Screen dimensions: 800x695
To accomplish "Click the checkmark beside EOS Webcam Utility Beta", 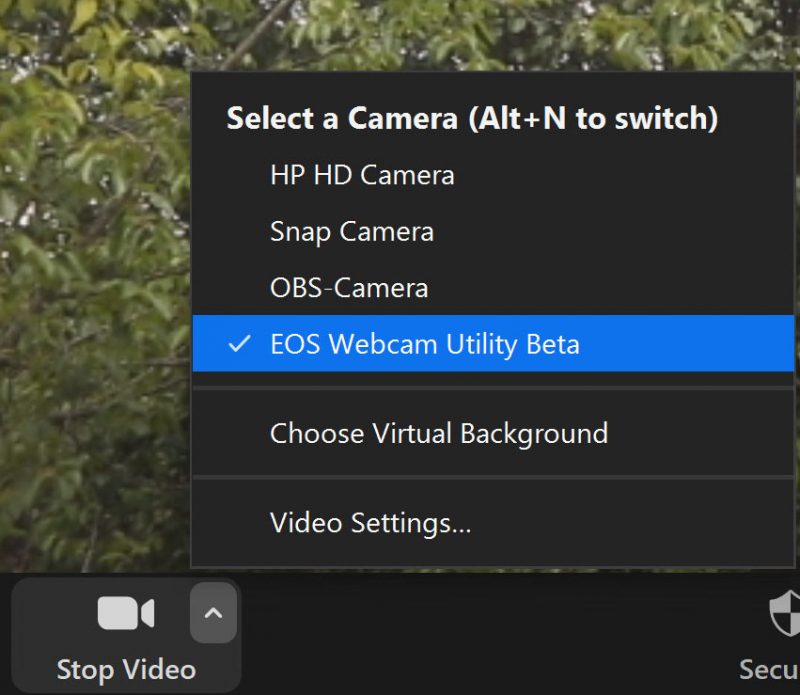I will (239, 344).
